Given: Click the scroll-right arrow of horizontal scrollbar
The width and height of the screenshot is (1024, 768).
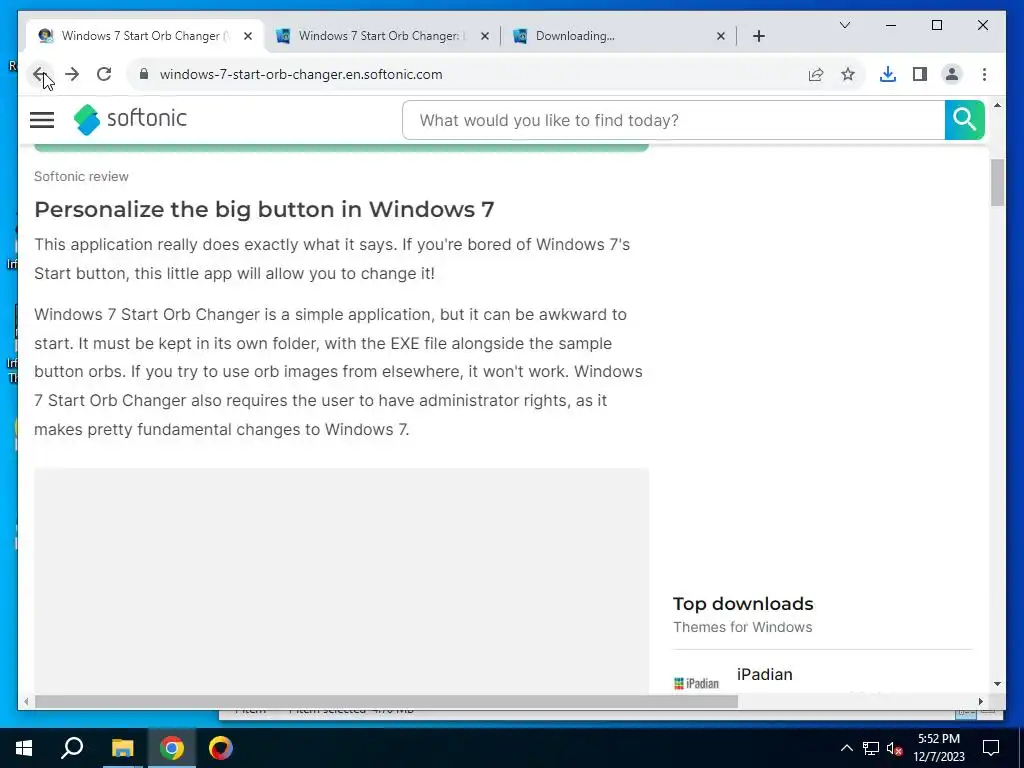Looking at the screenshot, I should [981, 701].
